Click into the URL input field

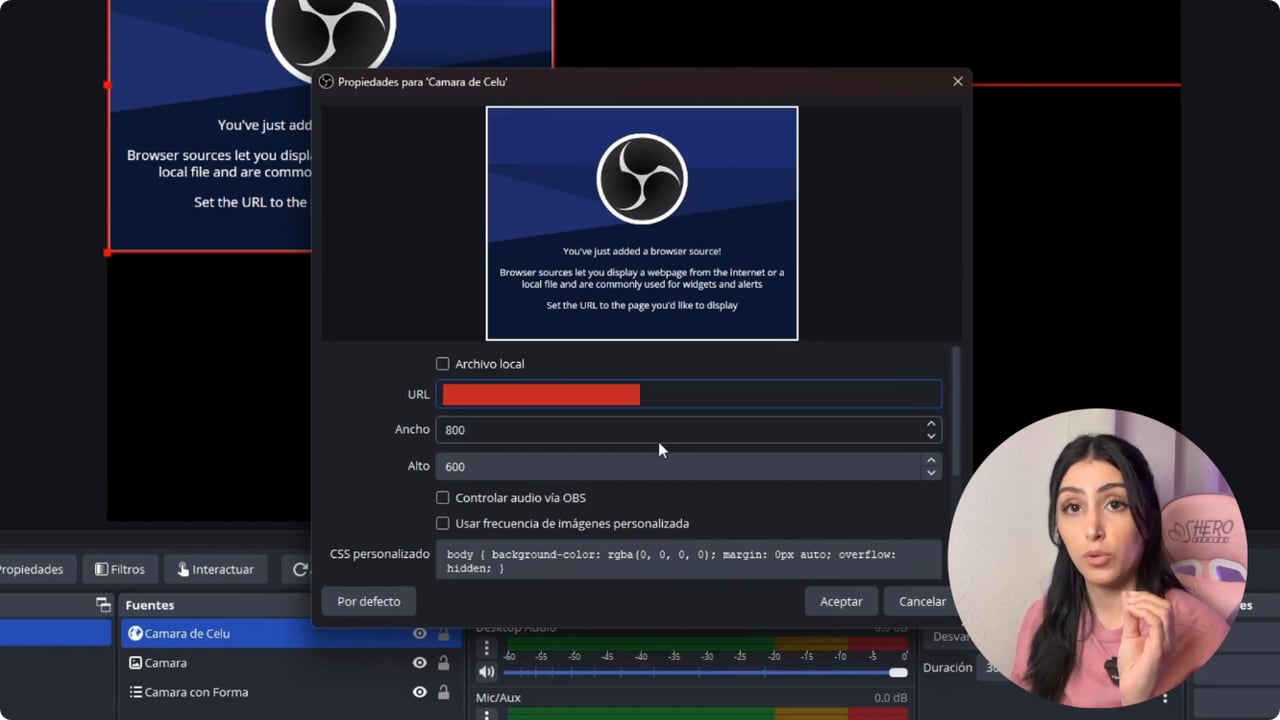(x=689, y=394)
